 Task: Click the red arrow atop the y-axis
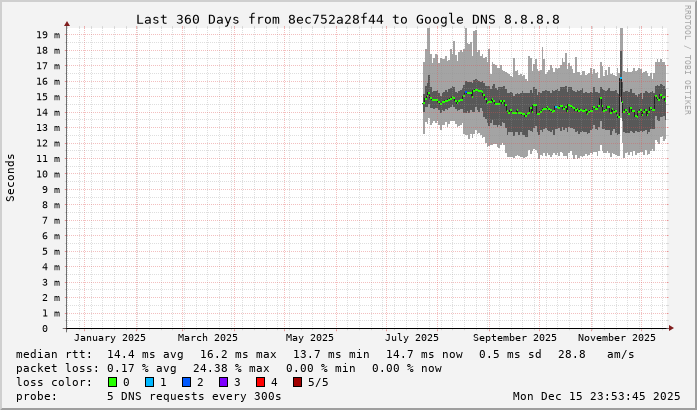click(67, 23)
